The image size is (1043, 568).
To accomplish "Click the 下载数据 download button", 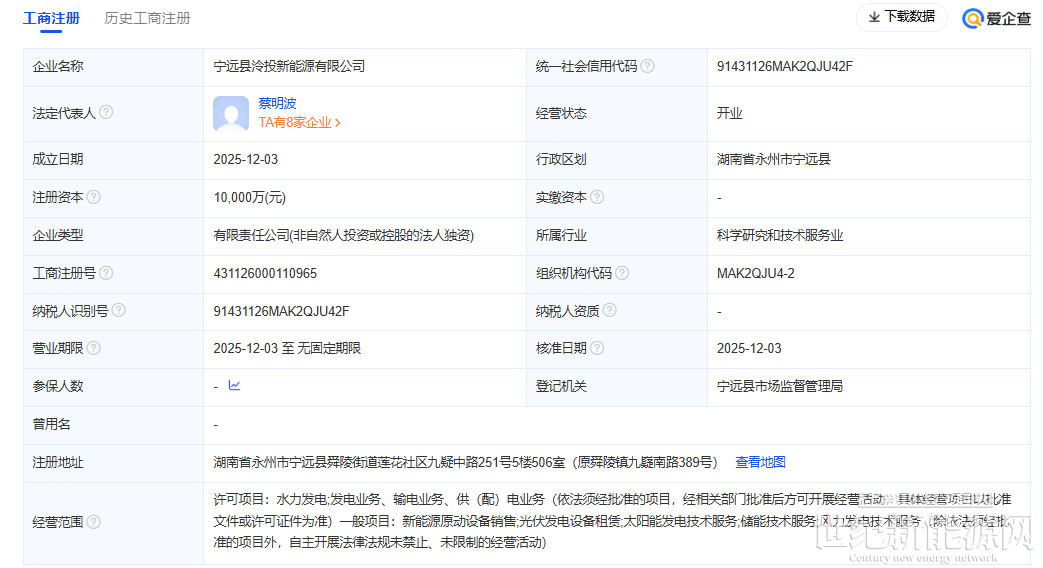I will click(x=901, y=17).
